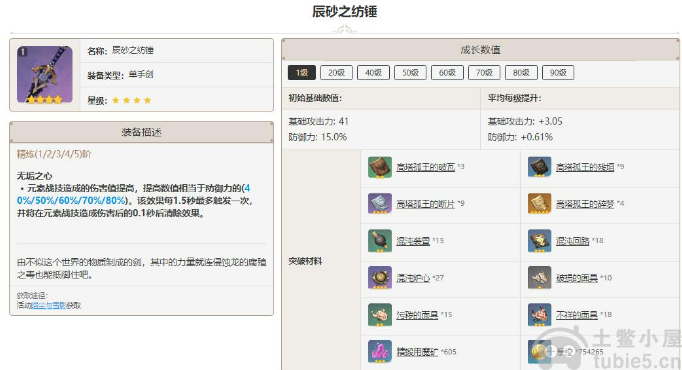Open the 混沌炉心 text link
This screenshot has width=682, height=370.
(413, 278)
